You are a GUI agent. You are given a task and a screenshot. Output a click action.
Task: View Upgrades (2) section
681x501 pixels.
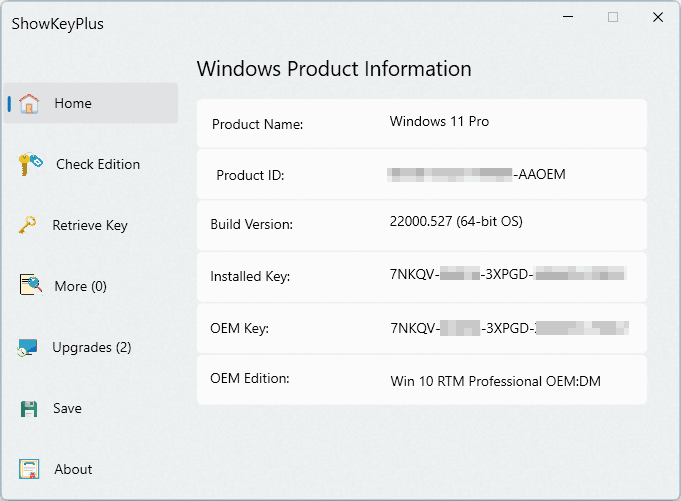92,347
